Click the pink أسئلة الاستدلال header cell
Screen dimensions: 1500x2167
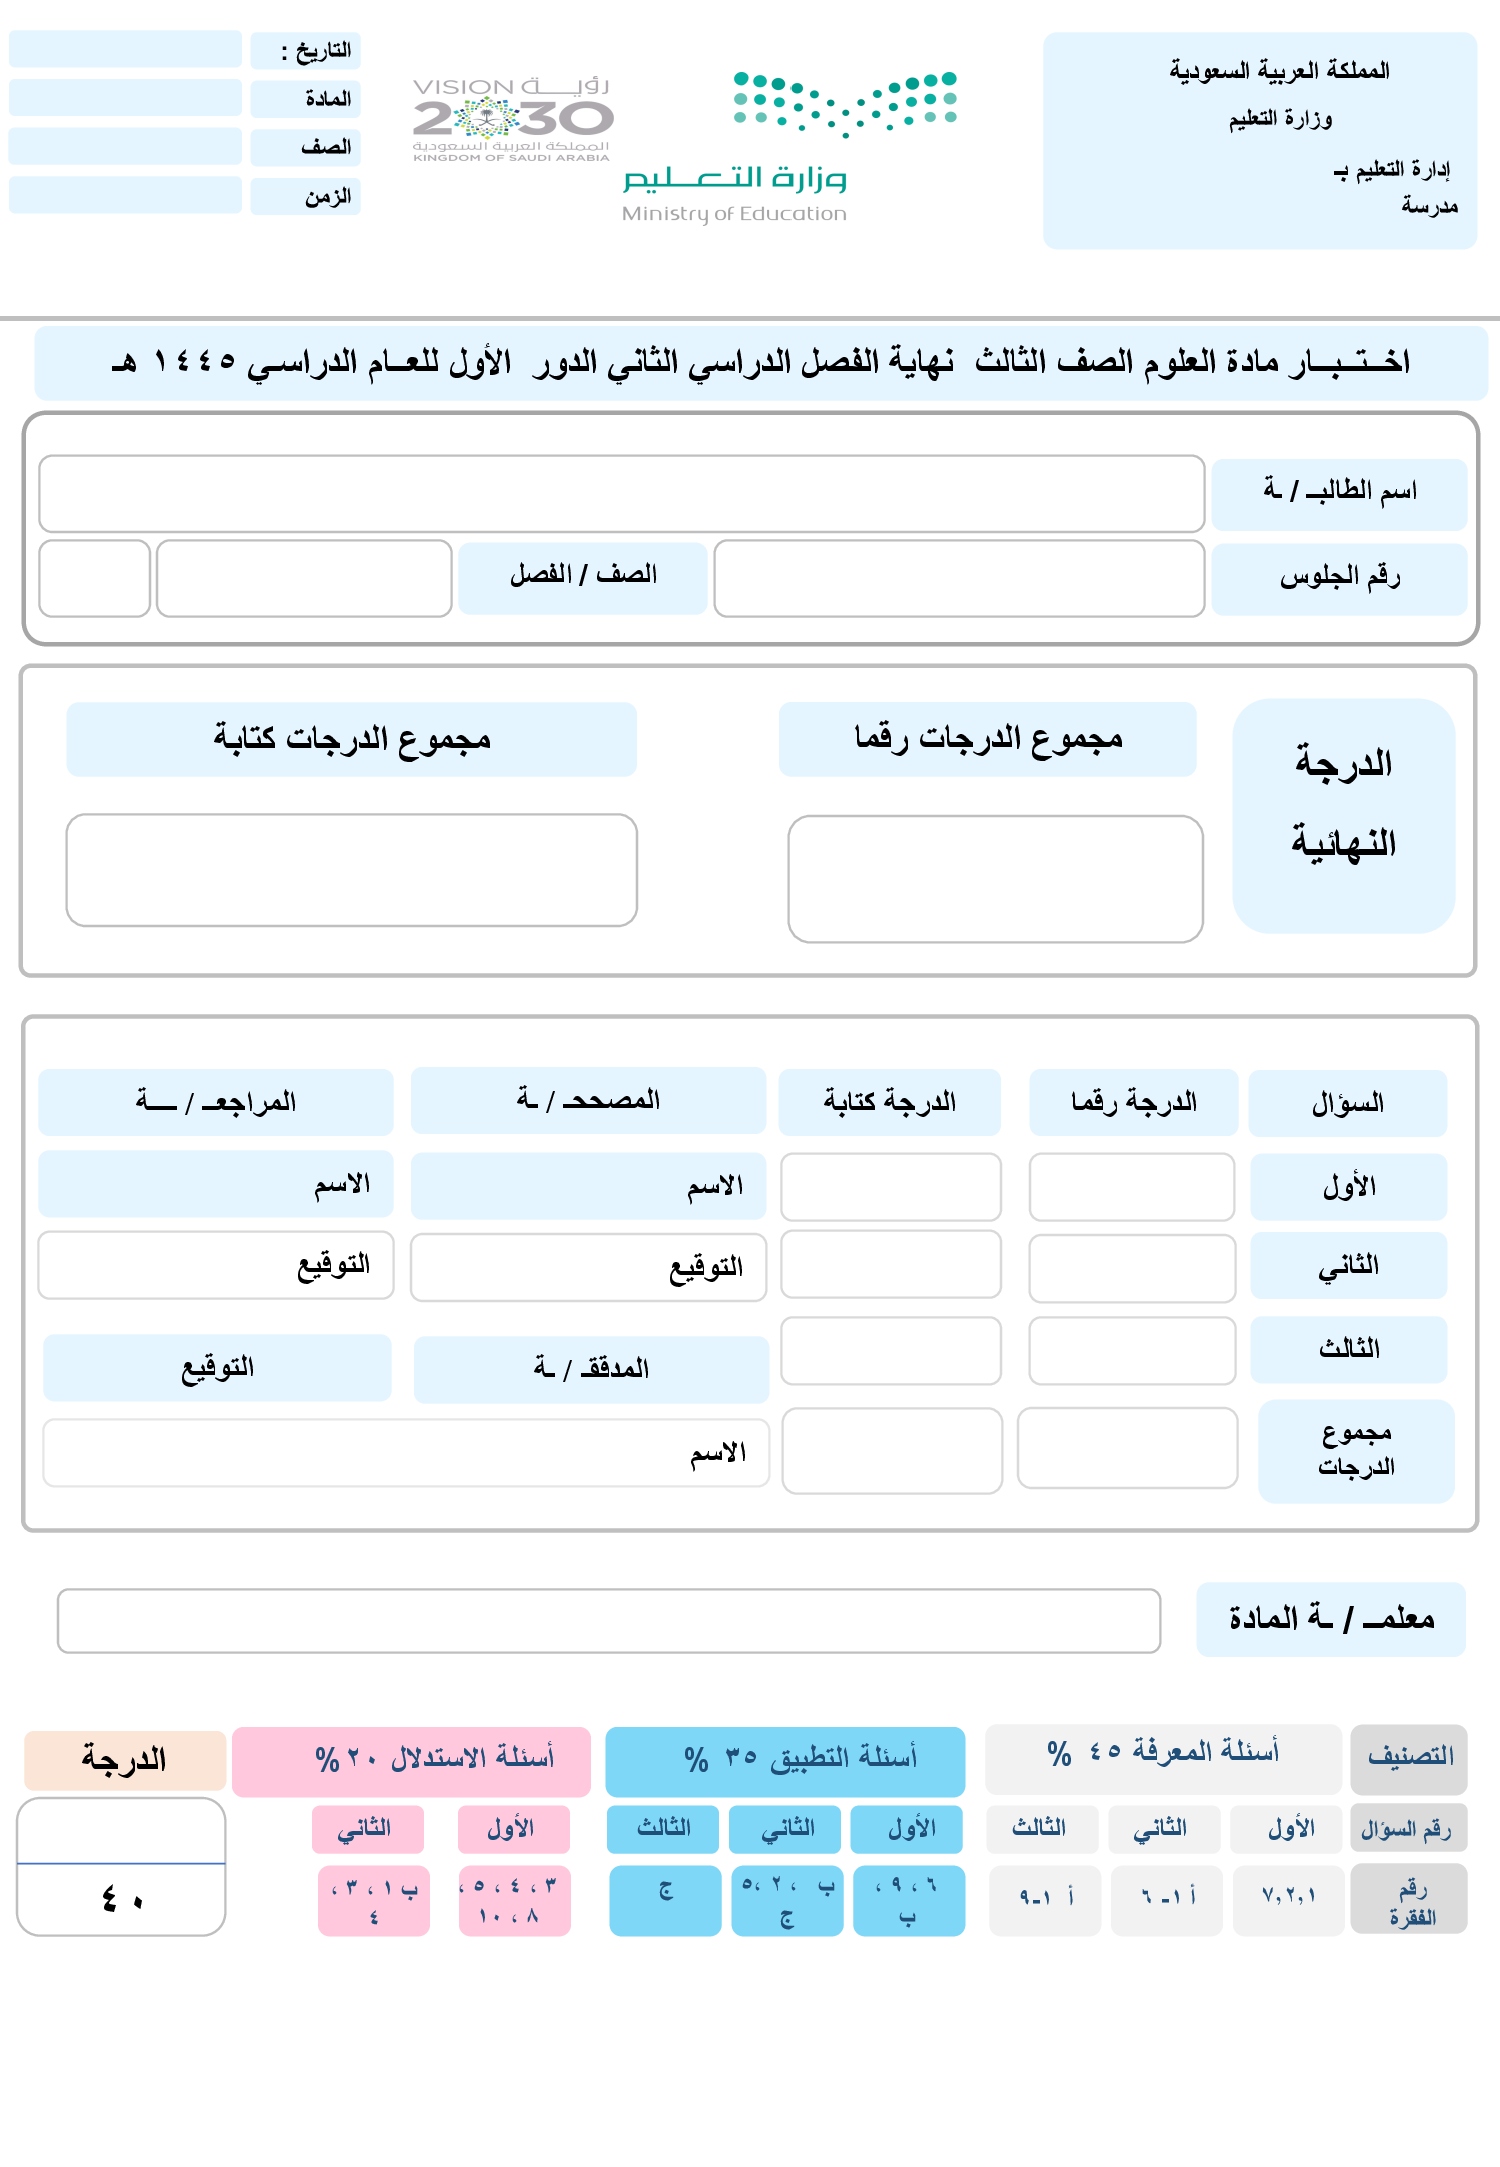411,1760
